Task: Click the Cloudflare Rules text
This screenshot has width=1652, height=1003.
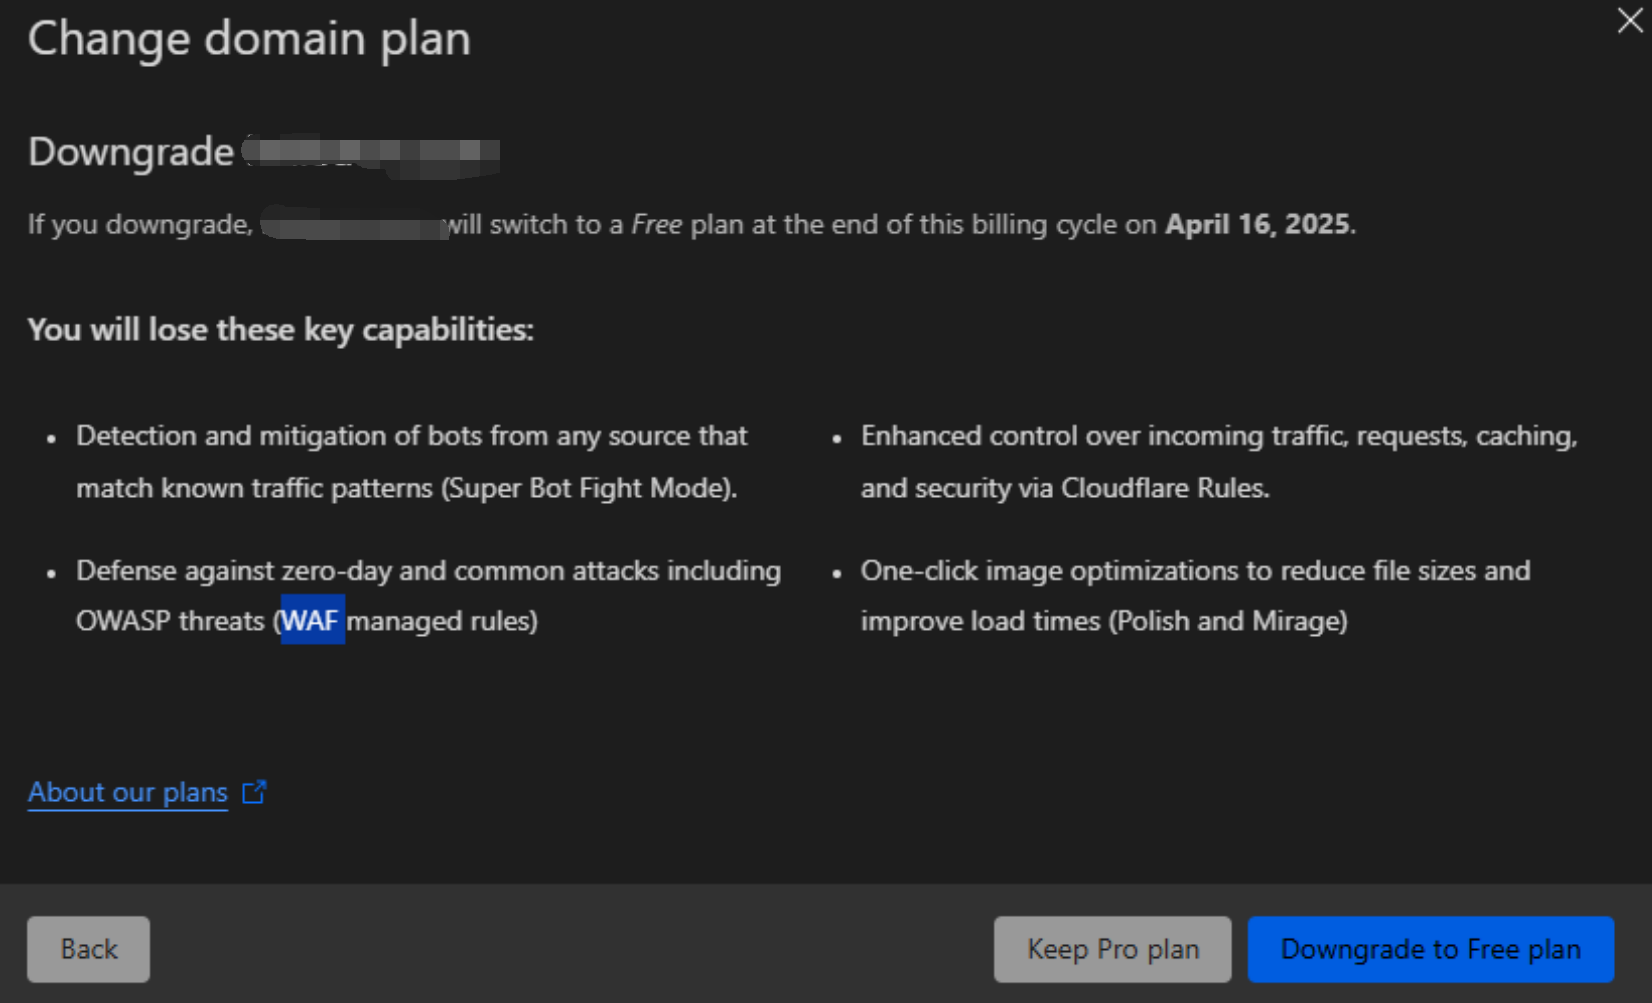Action: click(x=1164, y=488)
